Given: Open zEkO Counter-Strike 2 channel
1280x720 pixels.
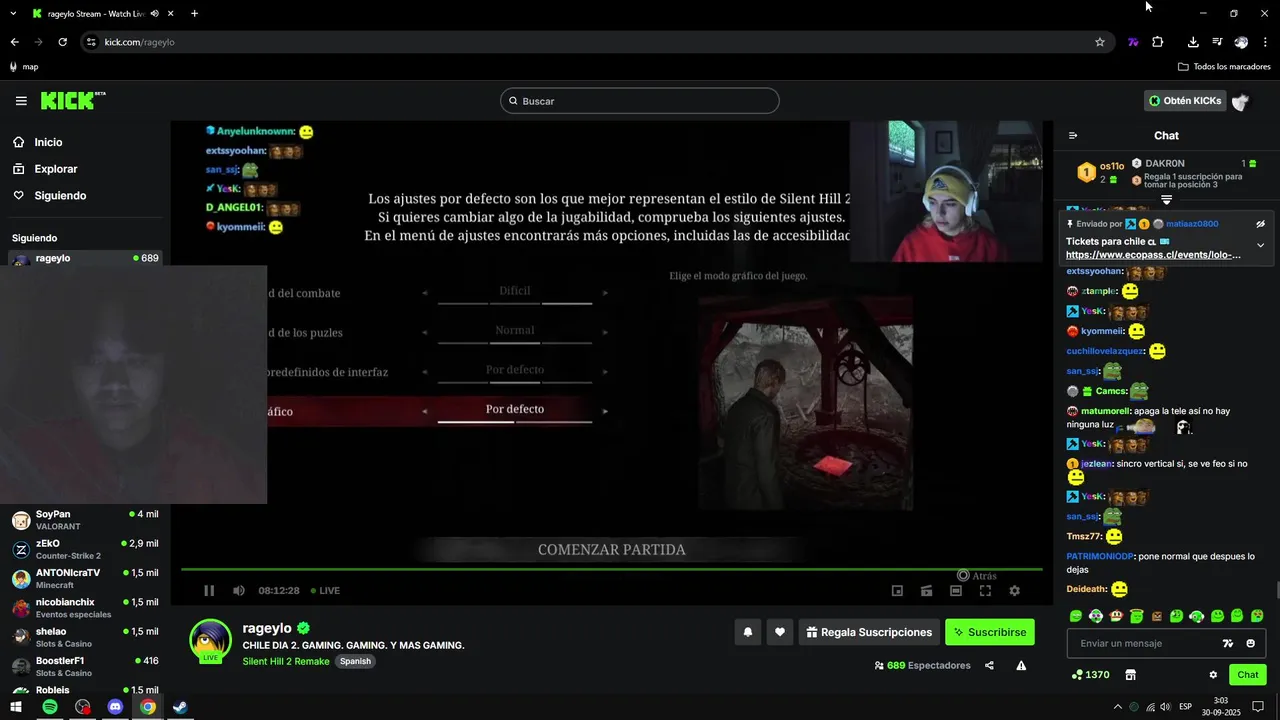Looking at the screenshot, I should point(85,549).
